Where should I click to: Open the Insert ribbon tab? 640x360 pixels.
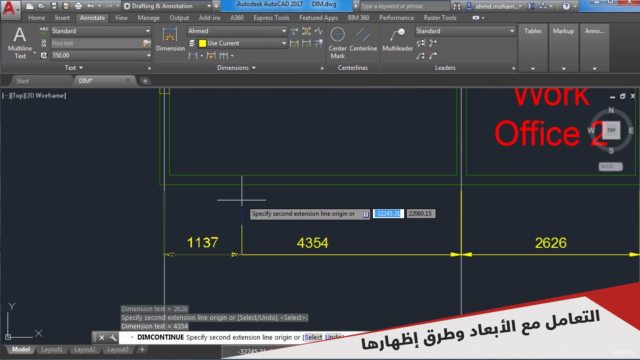[62, 18]
